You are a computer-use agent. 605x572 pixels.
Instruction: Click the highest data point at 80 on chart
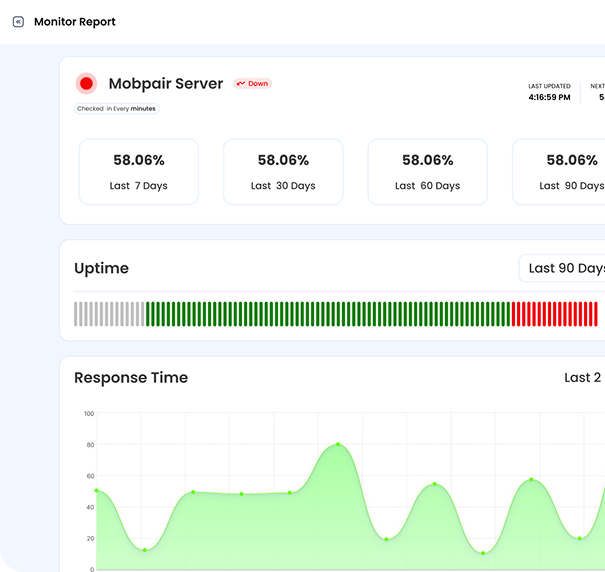coord(338,444)
